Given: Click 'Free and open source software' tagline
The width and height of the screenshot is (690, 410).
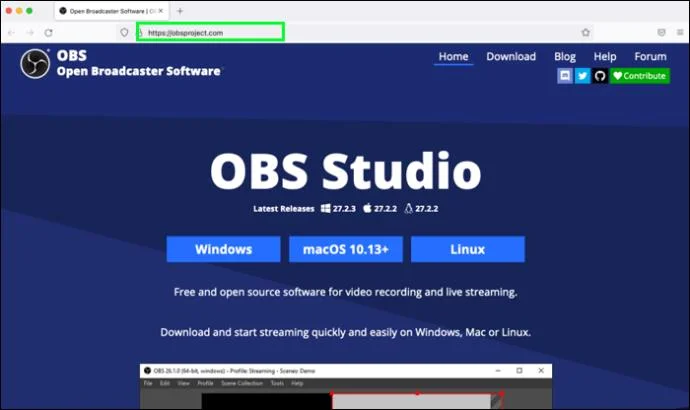Looking at the screenshot, I should [345, 292].
